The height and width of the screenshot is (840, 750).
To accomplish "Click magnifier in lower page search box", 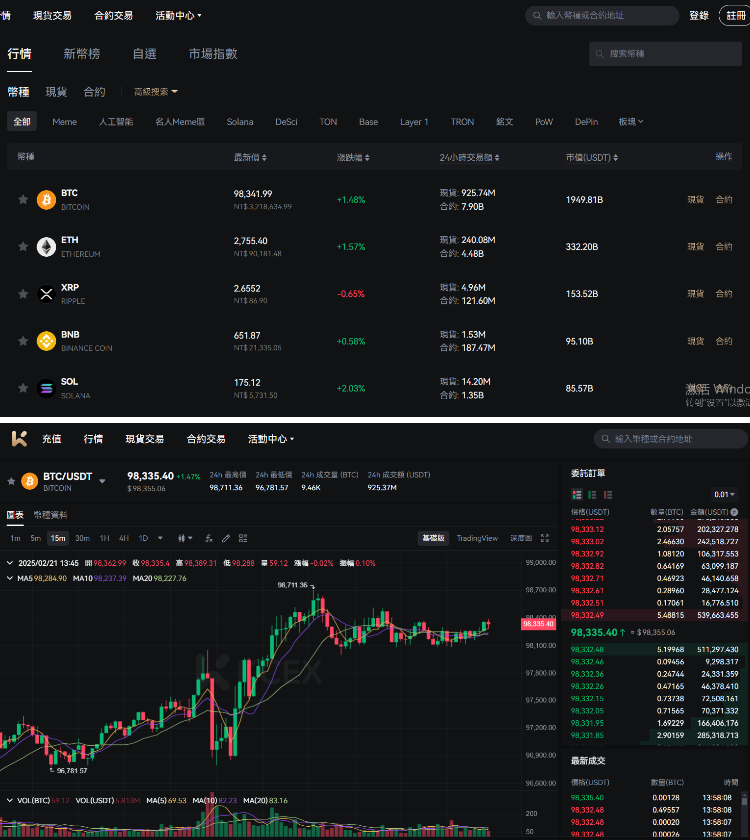I will (606, 439).
